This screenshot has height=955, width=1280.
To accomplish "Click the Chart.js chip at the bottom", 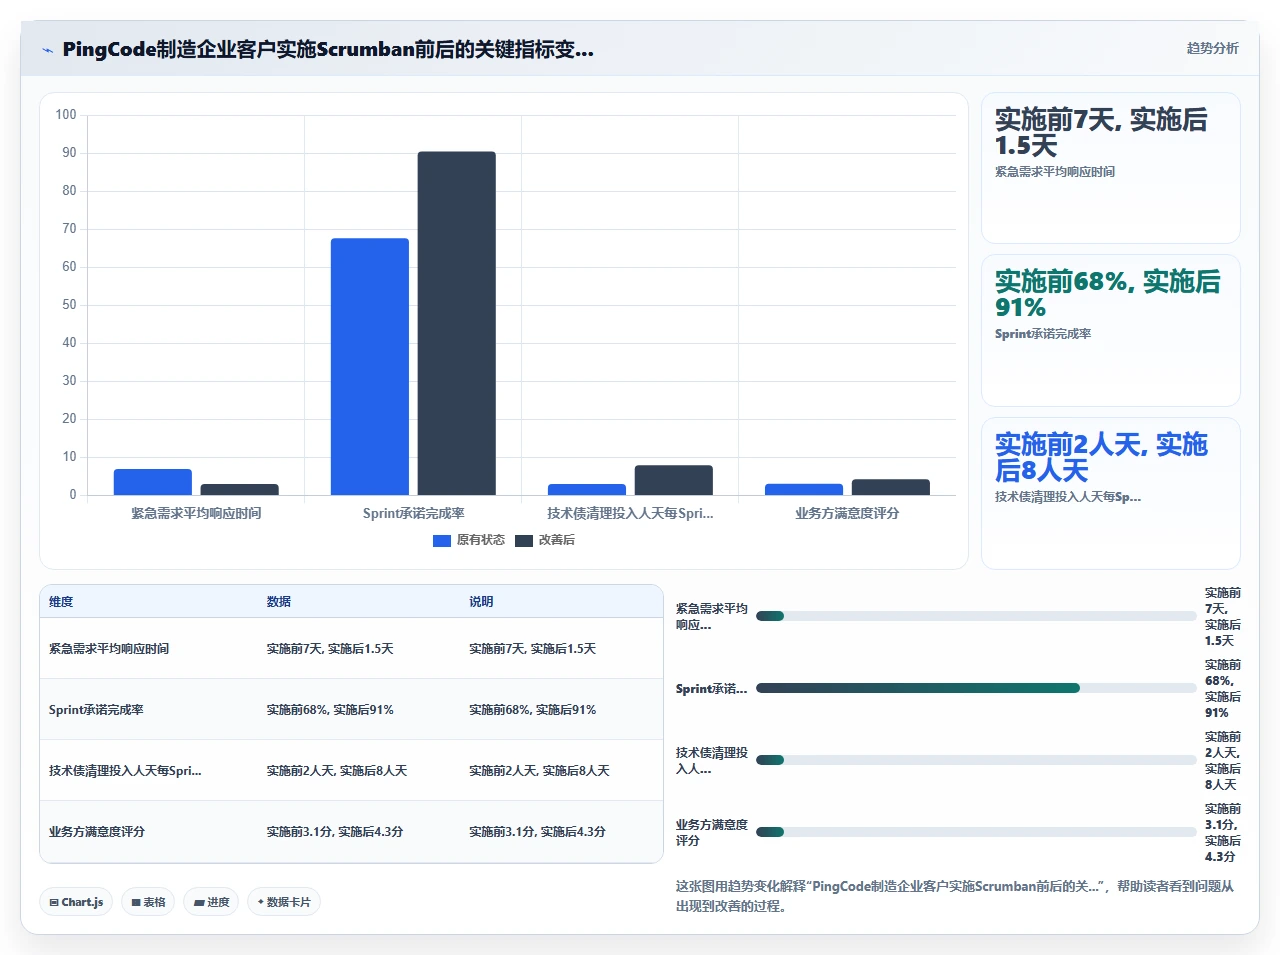I will pos(76,902).
